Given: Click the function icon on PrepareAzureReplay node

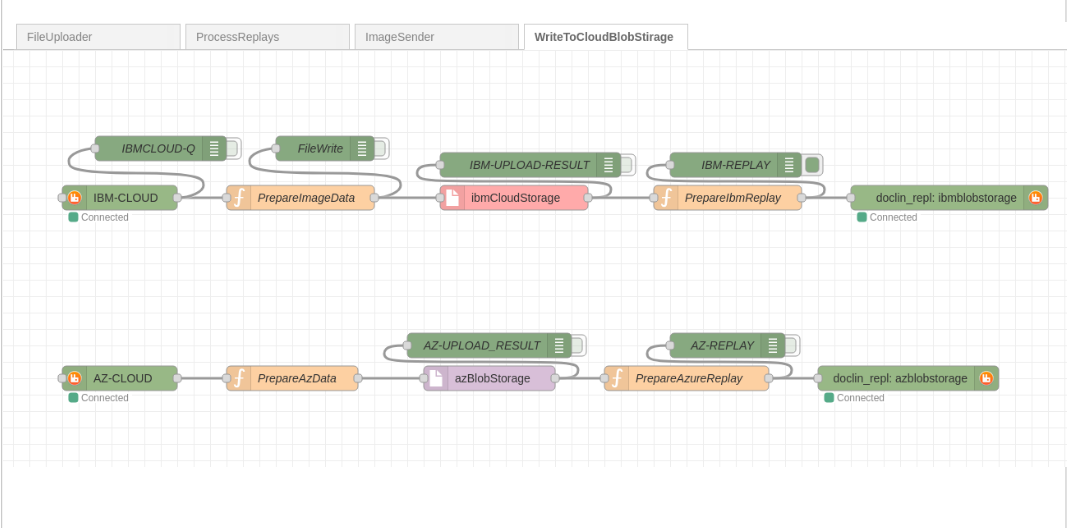Looking at the screenshot, I should pyautogui.click(x=617, y=378).
